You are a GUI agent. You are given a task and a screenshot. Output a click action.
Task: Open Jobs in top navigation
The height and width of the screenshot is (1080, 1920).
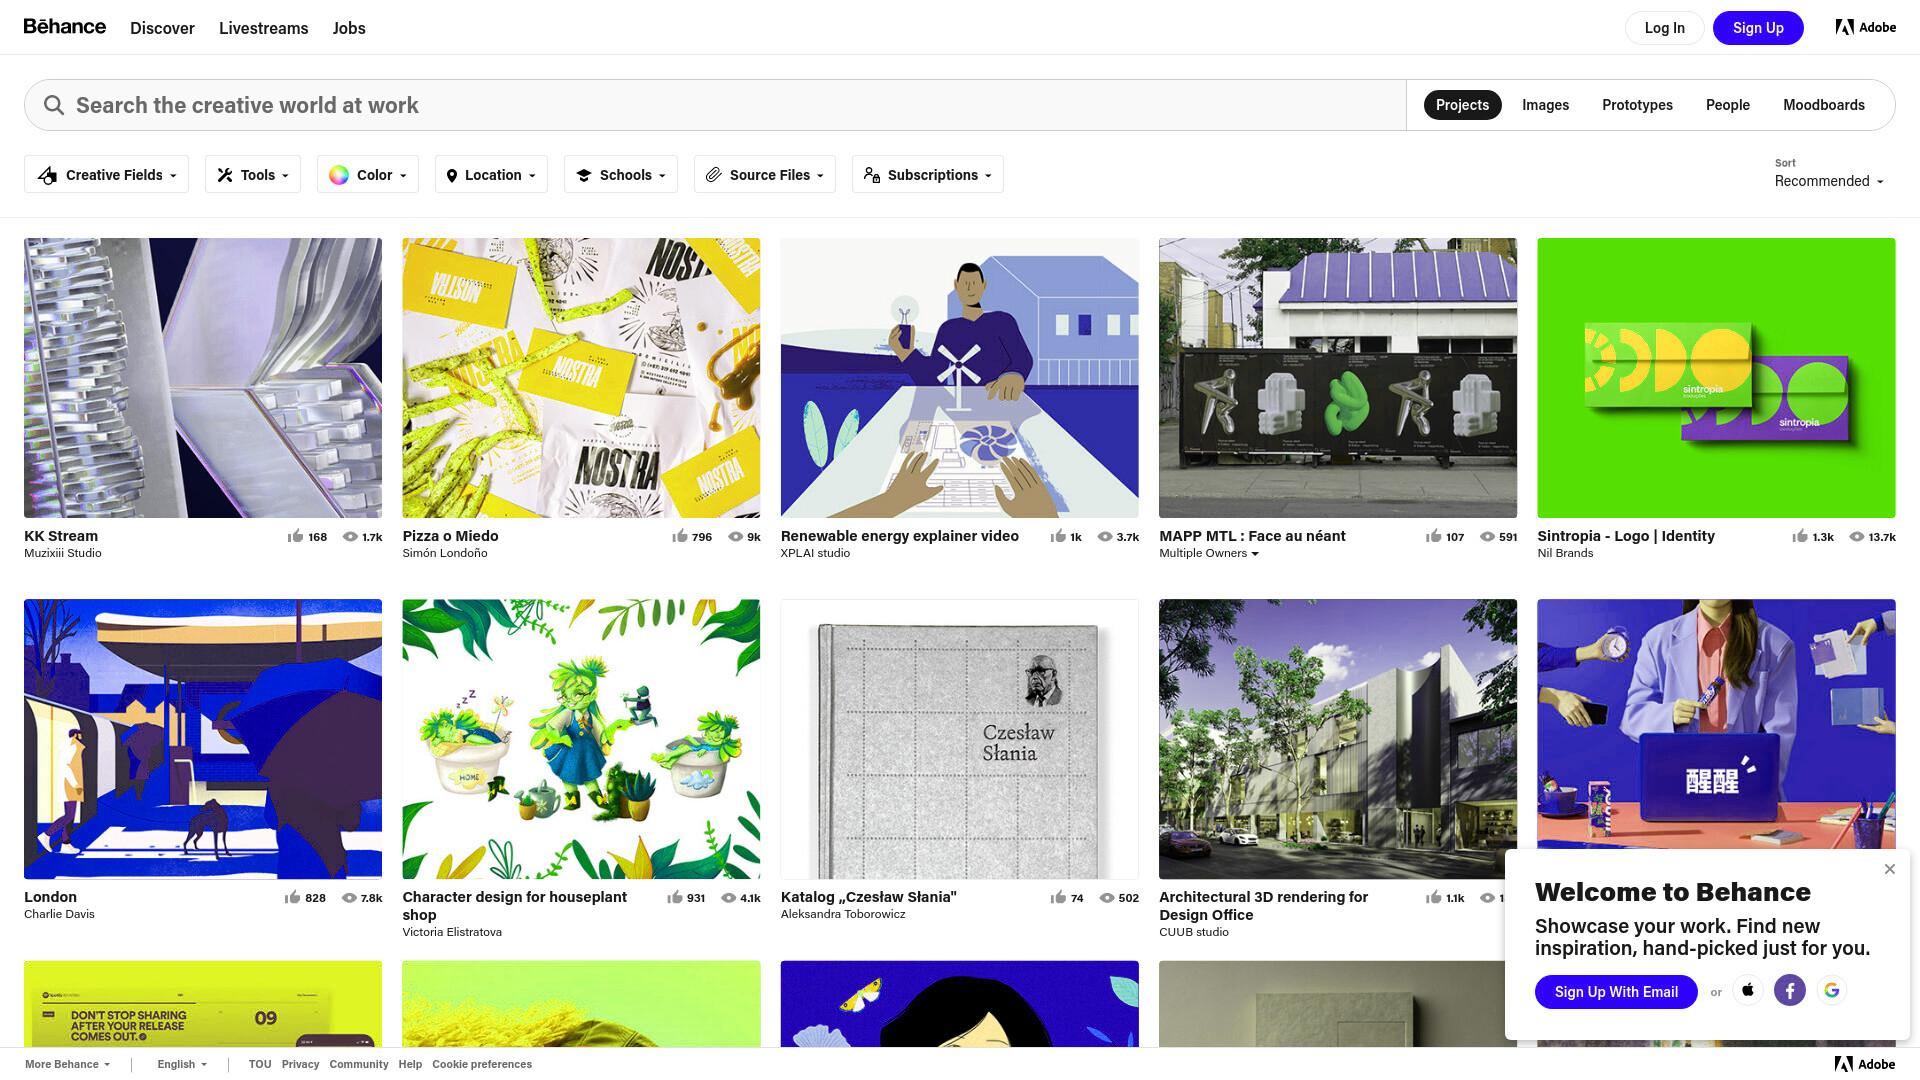click(x=349, y=28)
